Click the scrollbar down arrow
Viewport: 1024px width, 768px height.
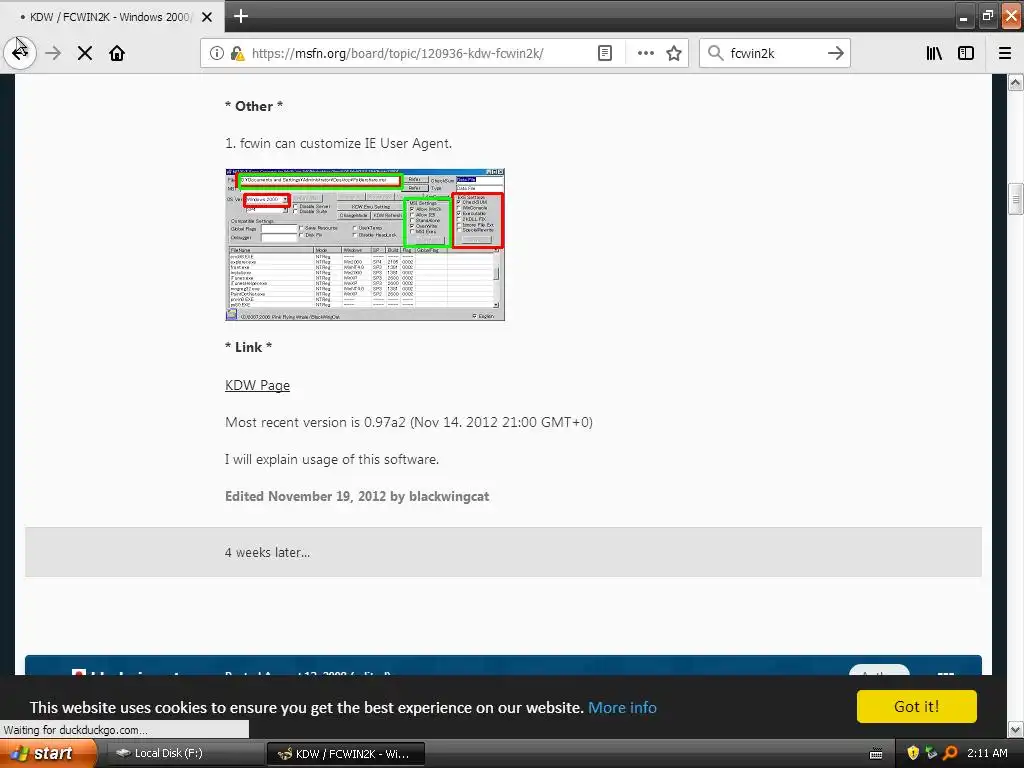[x=1016, y=729]
